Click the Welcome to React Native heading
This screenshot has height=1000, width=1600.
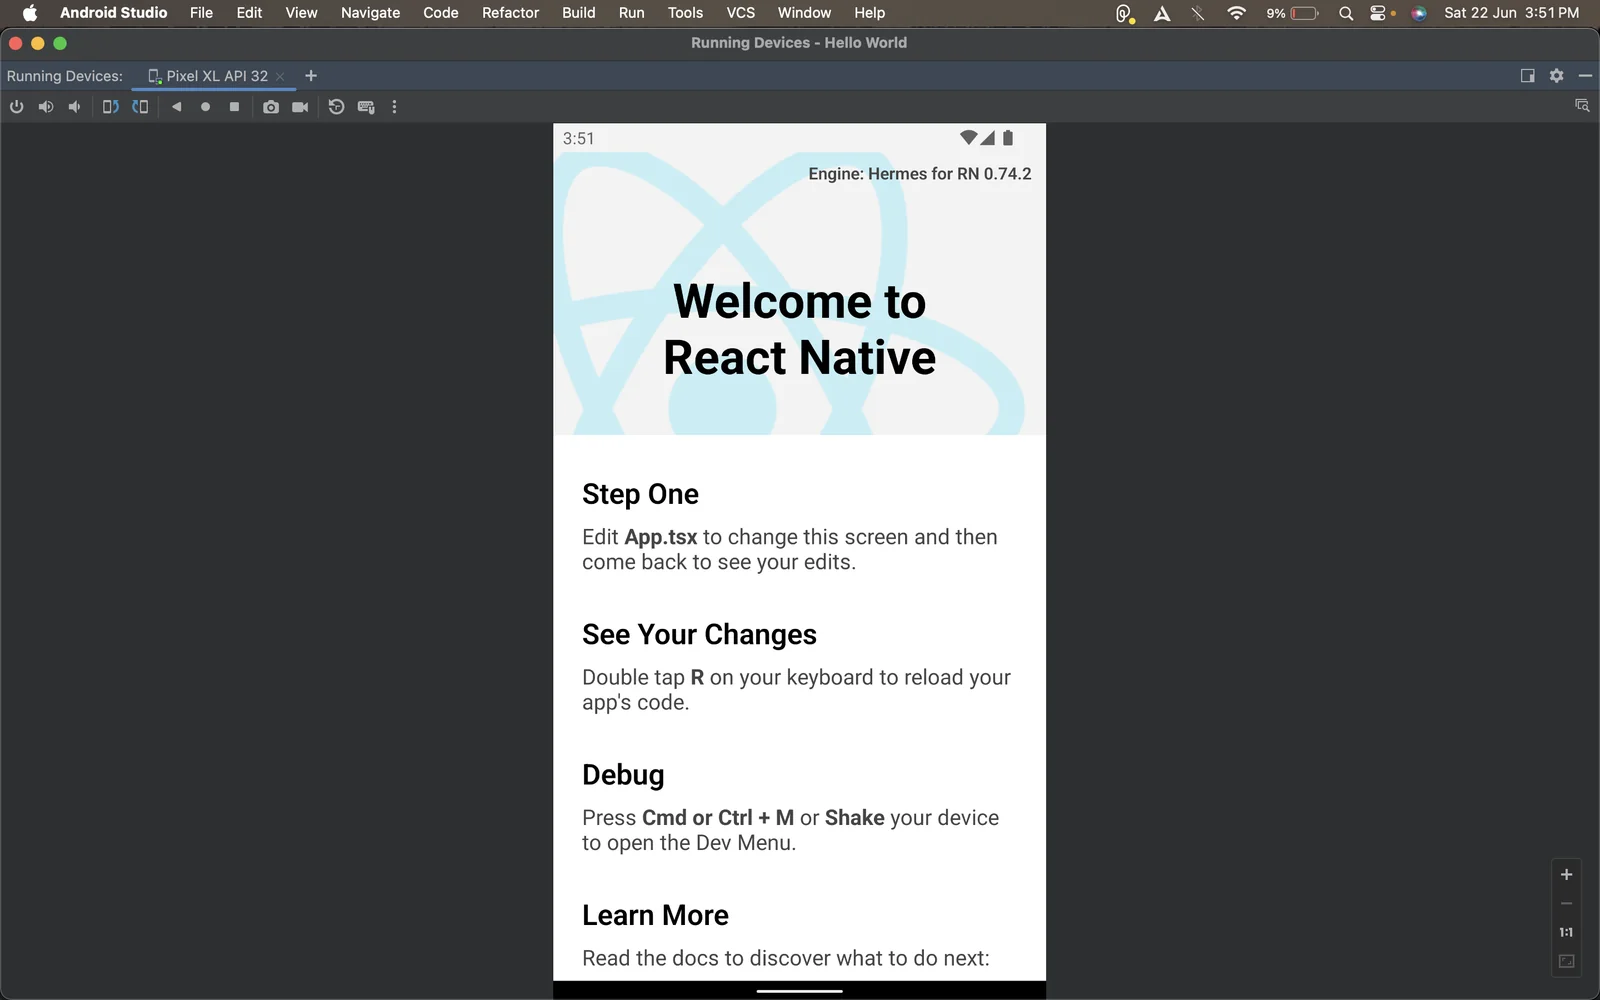pos(799,329)
